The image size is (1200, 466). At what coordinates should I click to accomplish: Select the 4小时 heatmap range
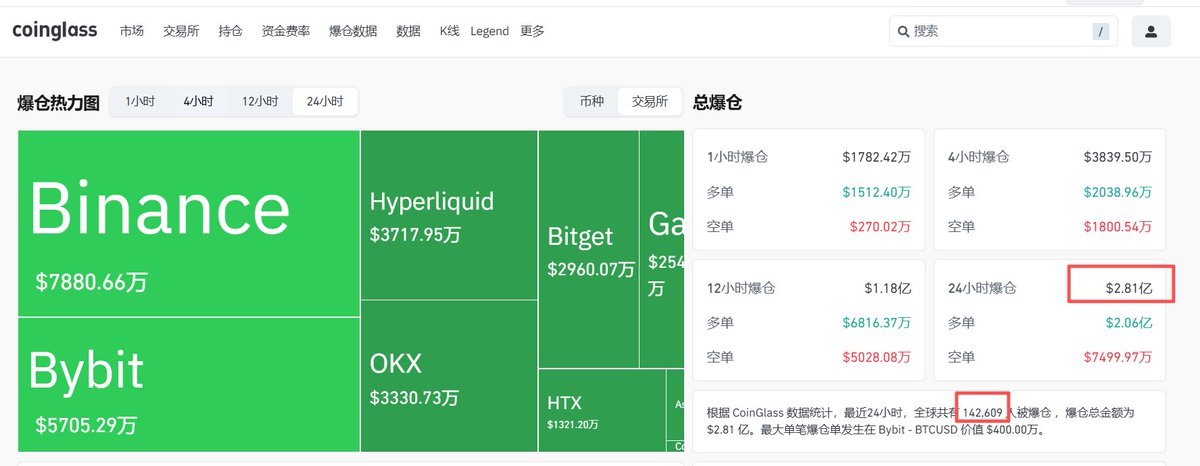pos(198,102)
